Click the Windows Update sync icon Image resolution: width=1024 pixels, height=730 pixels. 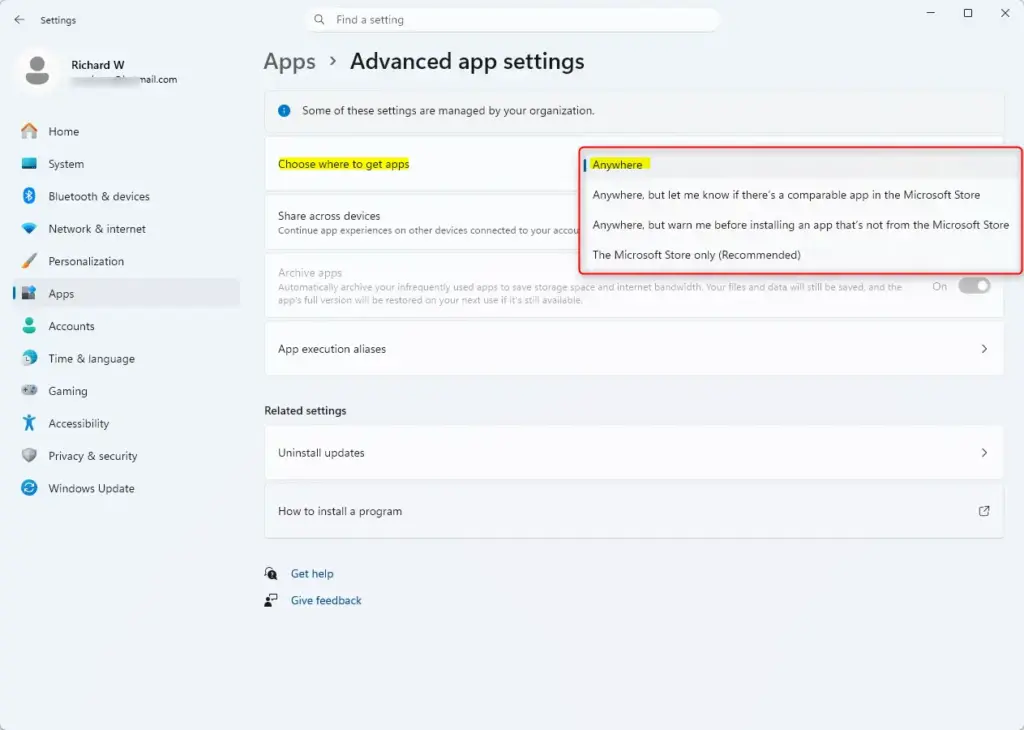tap(29, 488)
